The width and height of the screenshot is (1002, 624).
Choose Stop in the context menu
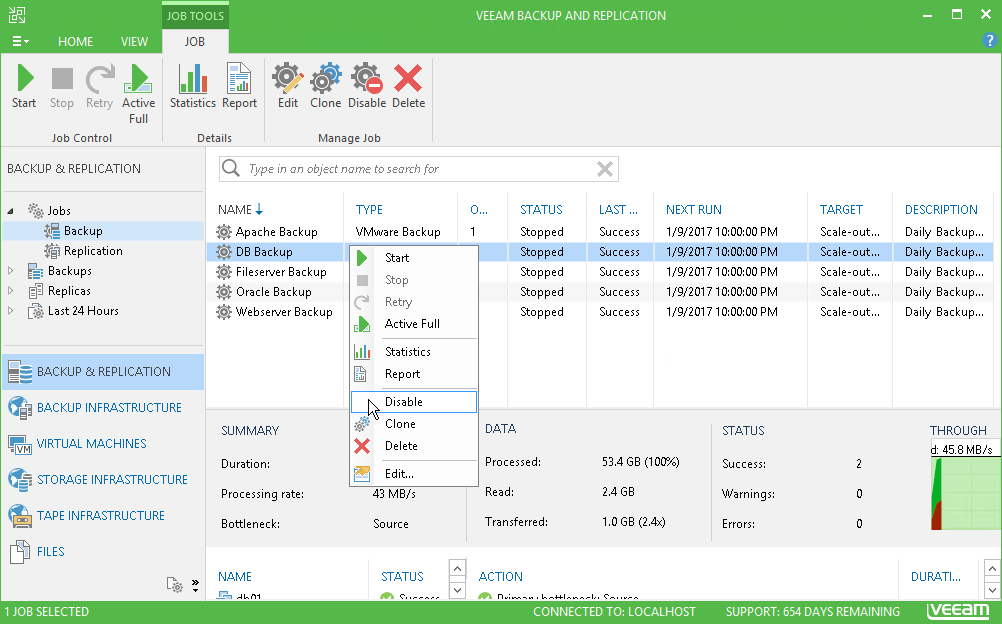tap(413, 280)
